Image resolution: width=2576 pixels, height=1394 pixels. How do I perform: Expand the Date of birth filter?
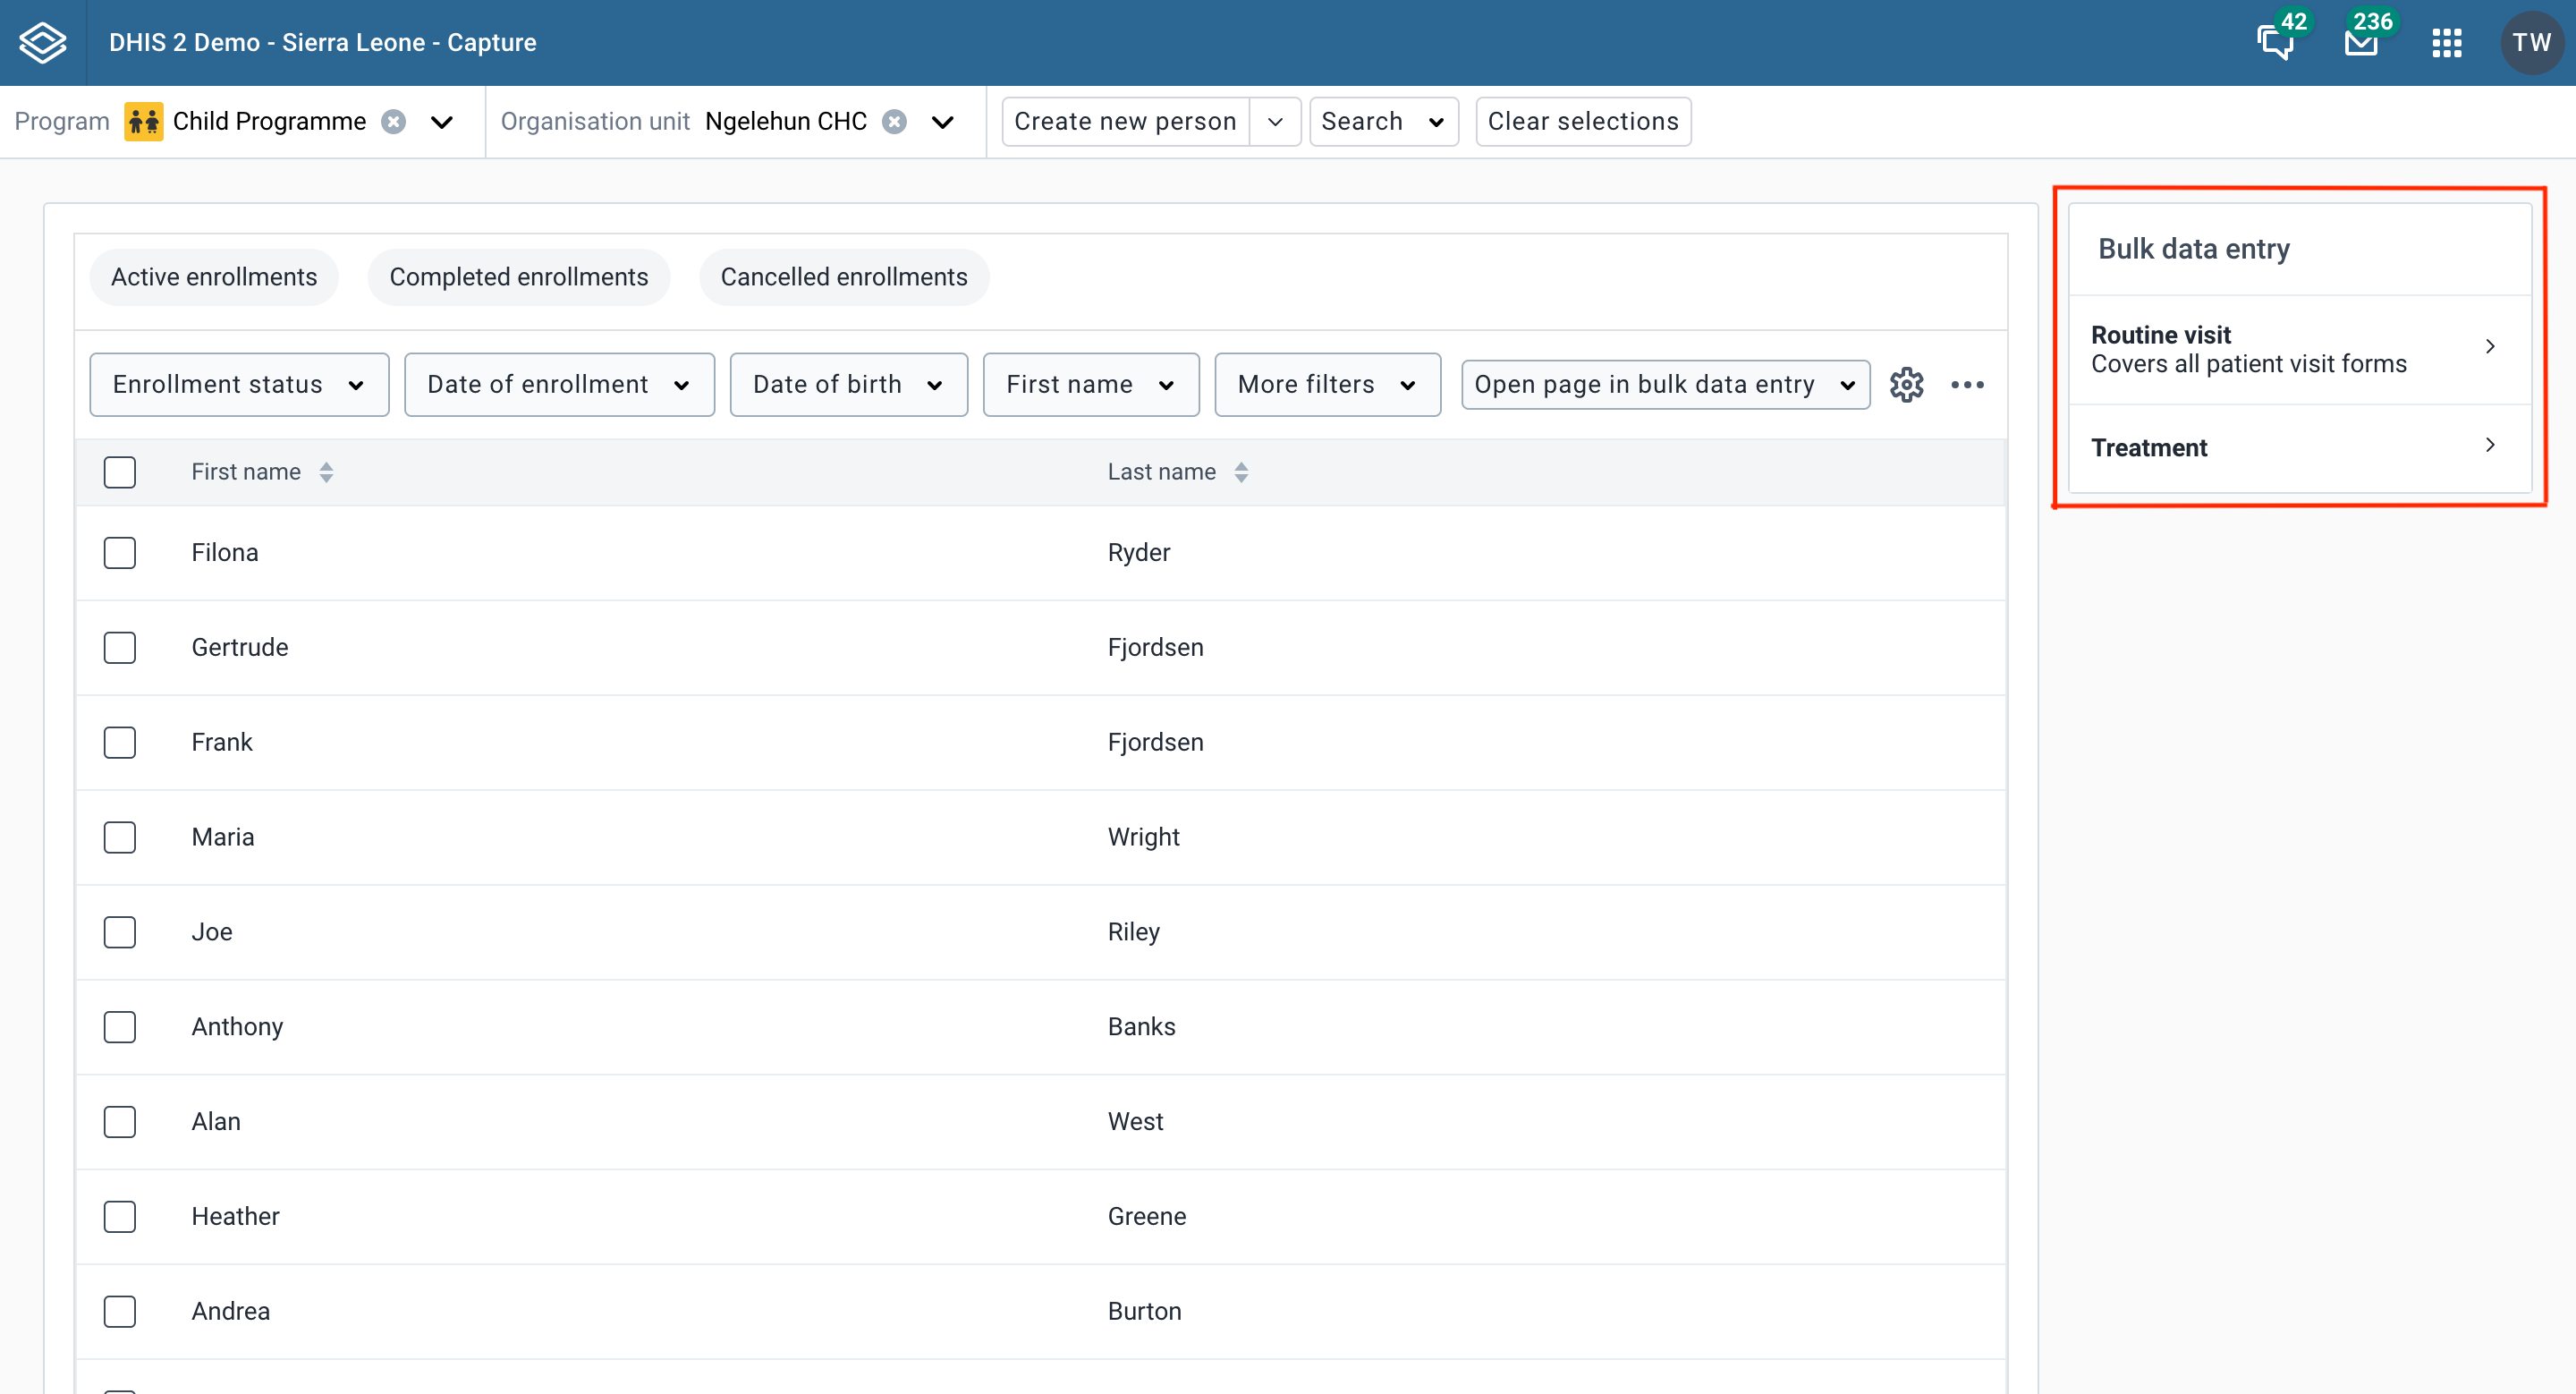click(x=848, y=384)
